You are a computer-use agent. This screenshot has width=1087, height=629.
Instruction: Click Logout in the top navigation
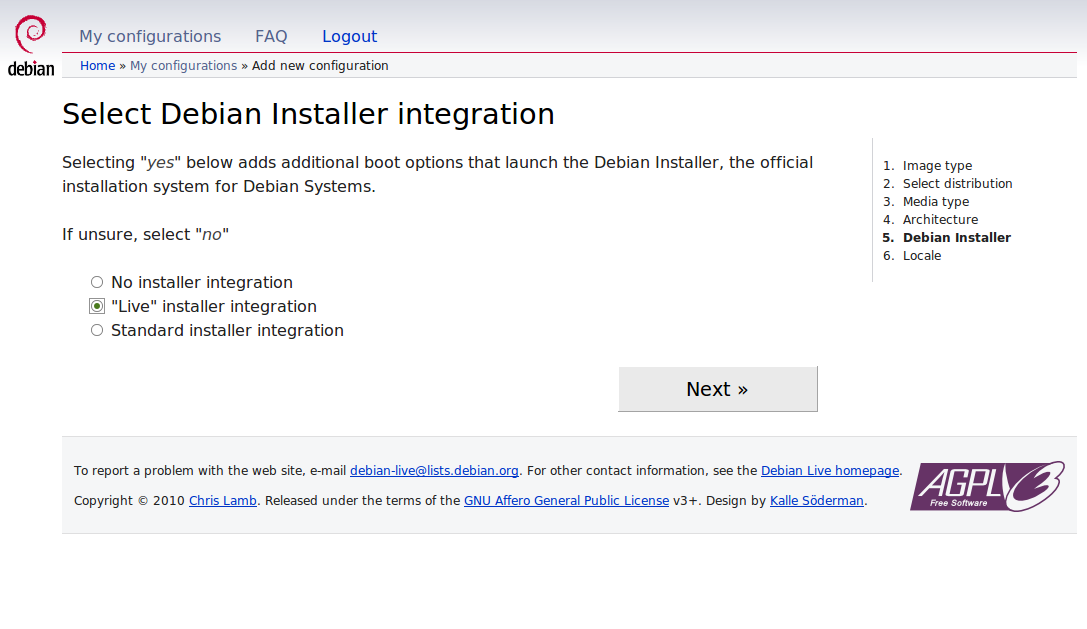[x=349, y=36]
